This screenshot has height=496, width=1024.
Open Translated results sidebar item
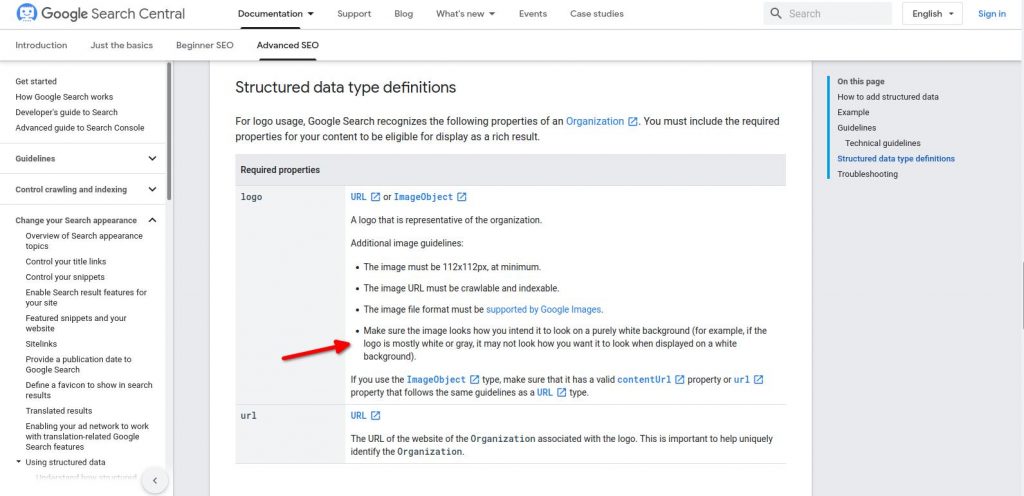(x=59, y=411)
